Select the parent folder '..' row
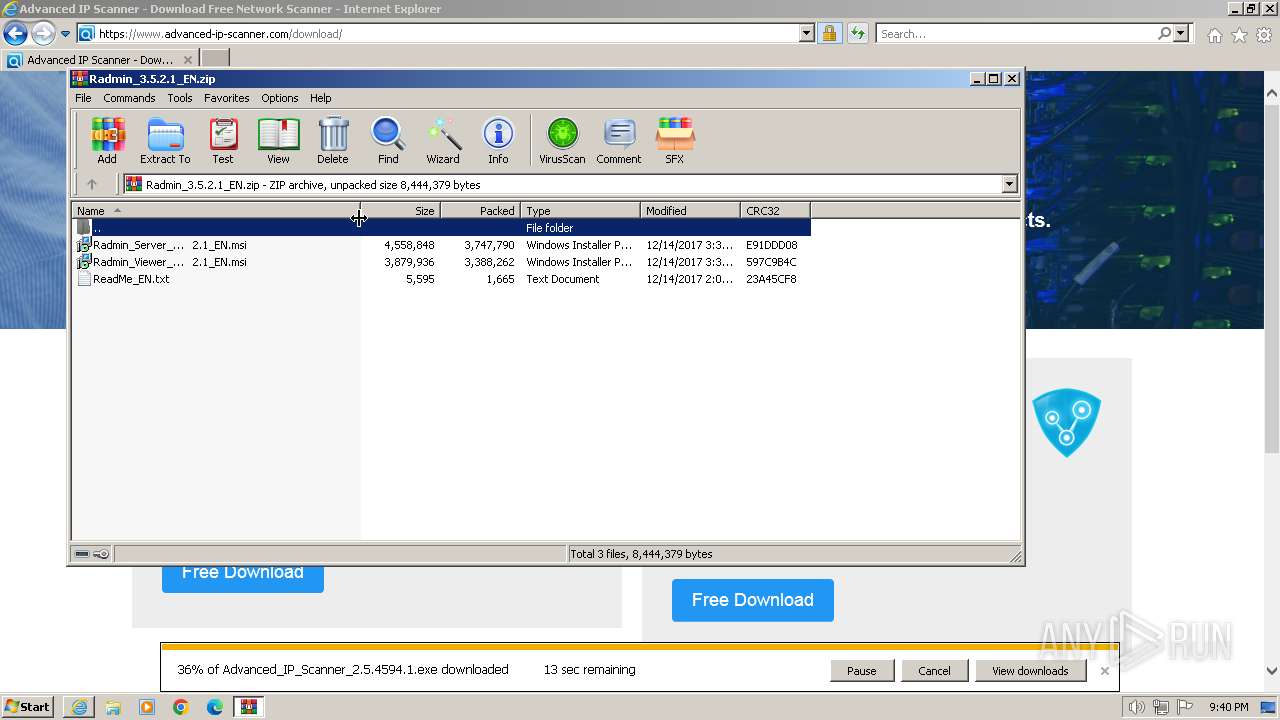1280x720 pixels. [x=441, y=228]
